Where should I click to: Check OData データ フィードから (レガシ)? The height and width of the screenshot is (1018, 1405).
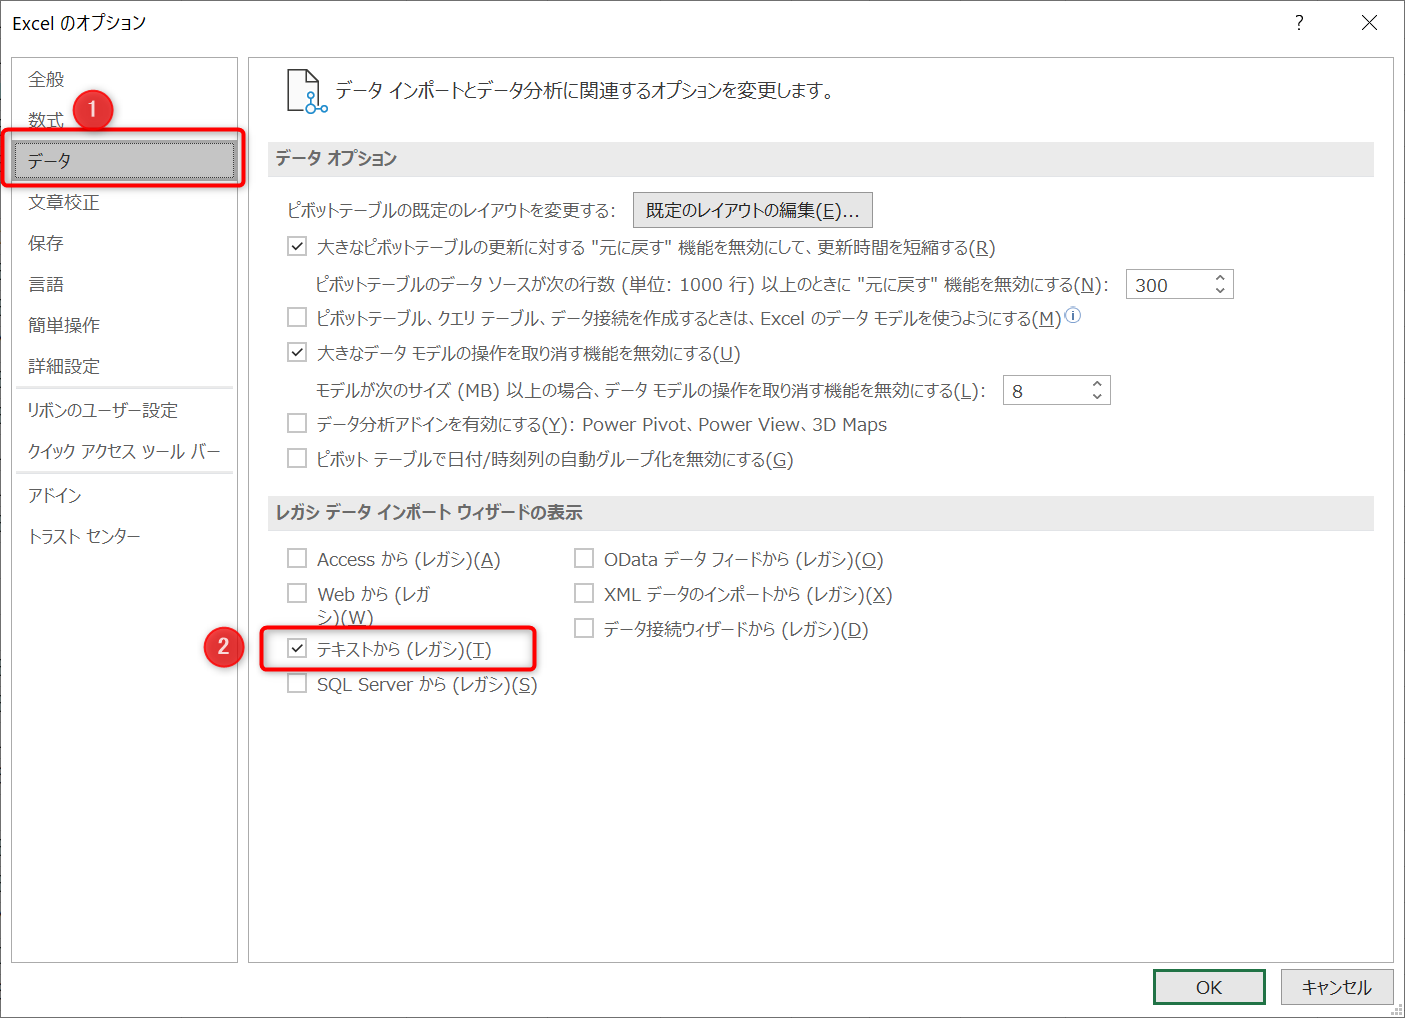584,558
